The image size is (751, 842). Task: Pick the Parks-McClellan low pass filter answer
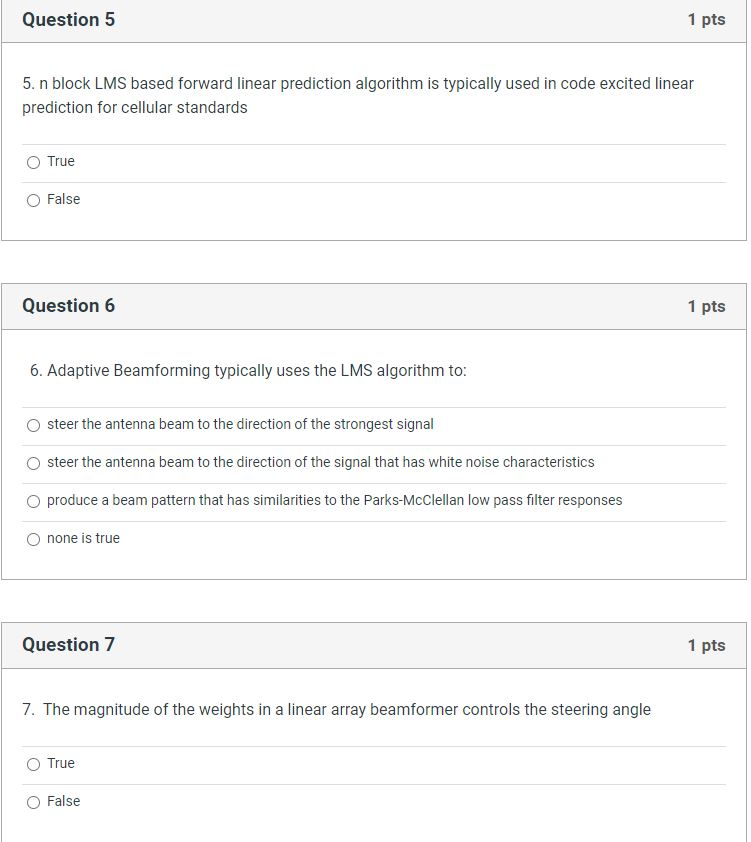pyautogui.click(x=33, y=501)
